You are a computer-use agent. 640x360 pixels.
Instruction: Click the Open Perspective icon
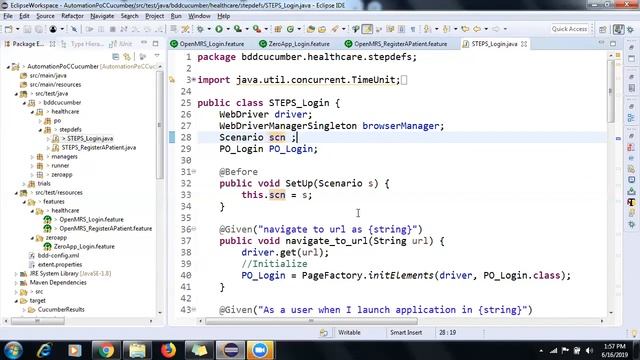click(603, 29)
